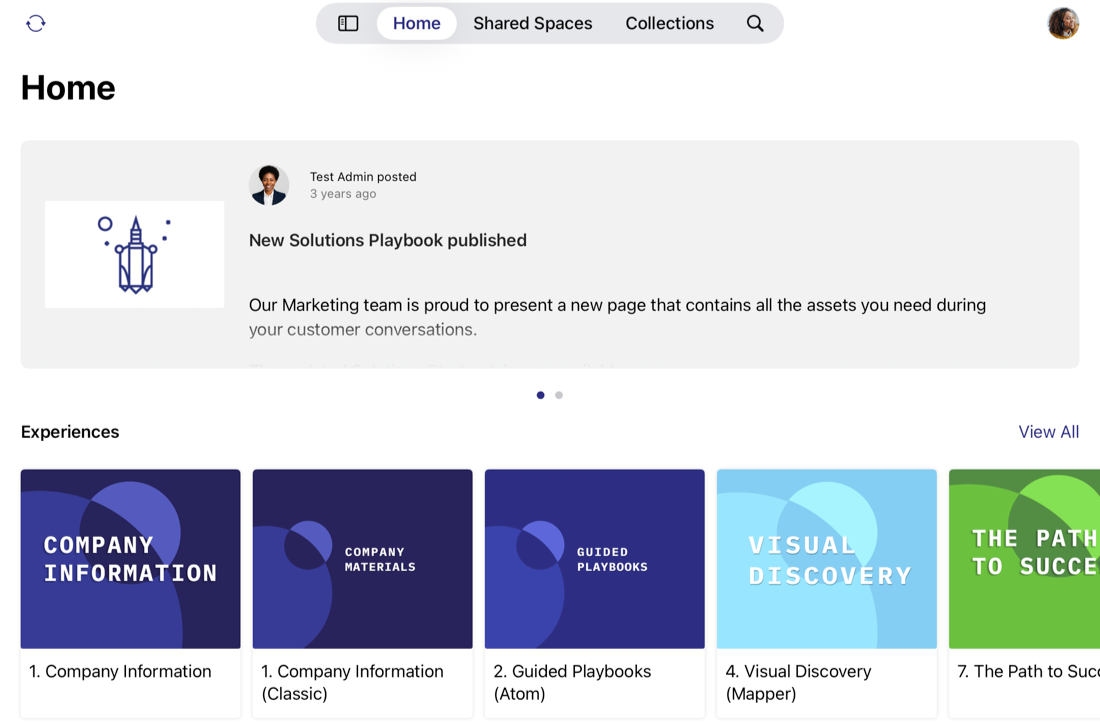Open New Solutions Playbook published post
This screenshot has height=726, width=1100.
tap(387, 240)
